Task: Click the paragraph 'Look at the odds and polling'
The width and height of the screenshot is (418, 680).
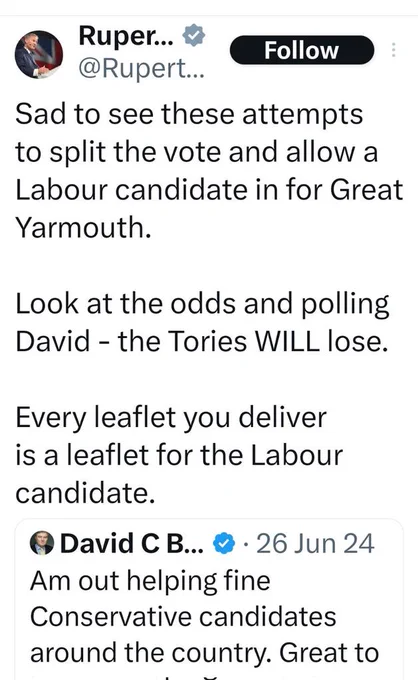Action: (202, 322)
